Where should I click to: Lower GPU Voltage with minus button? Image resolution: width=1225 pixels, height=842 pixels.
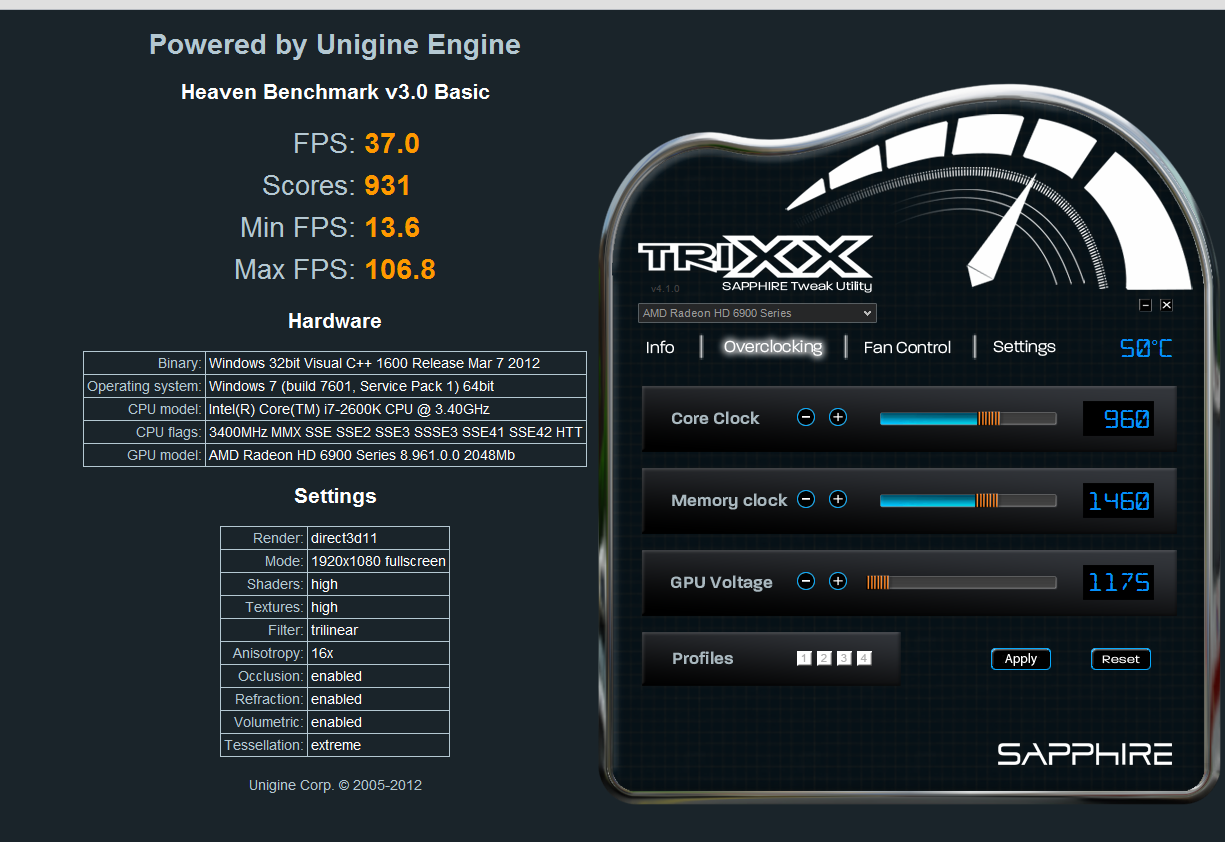[x=806, y=581]
